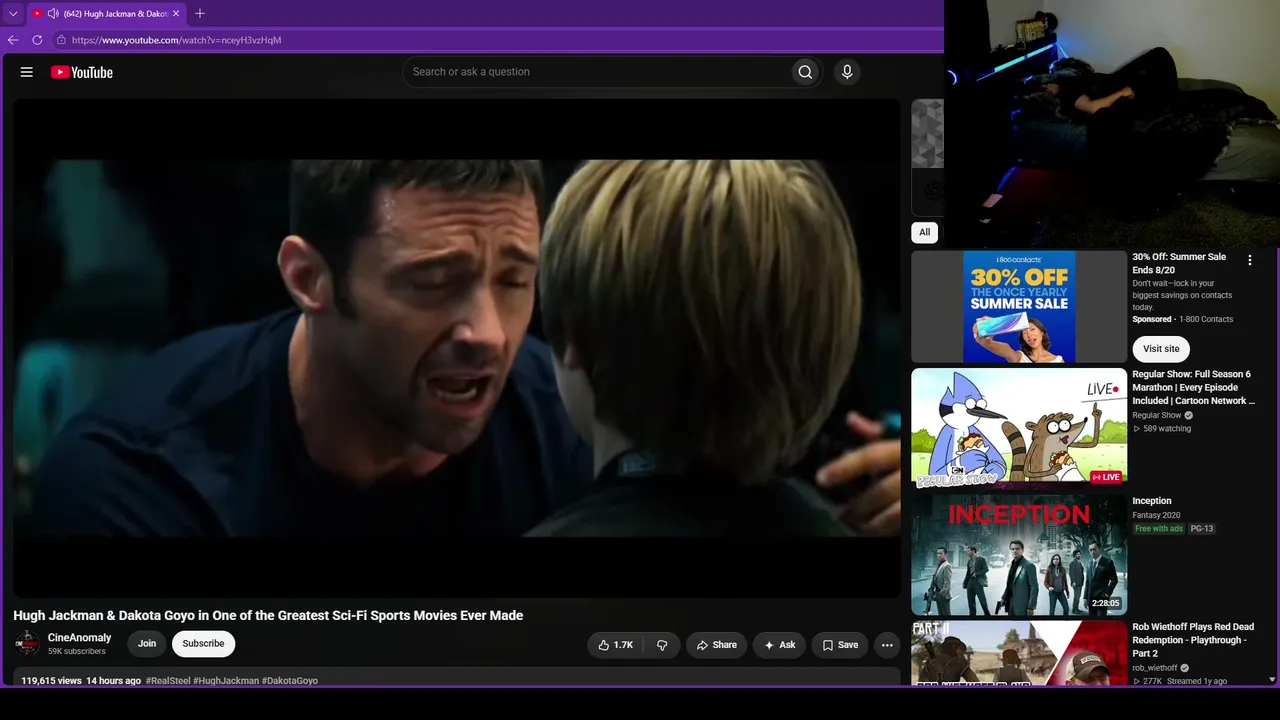Image resolution: width=1280 pixels, height=720 pixels.
Task: Visit the Regular Show channel name
Action: point(1157,415)
